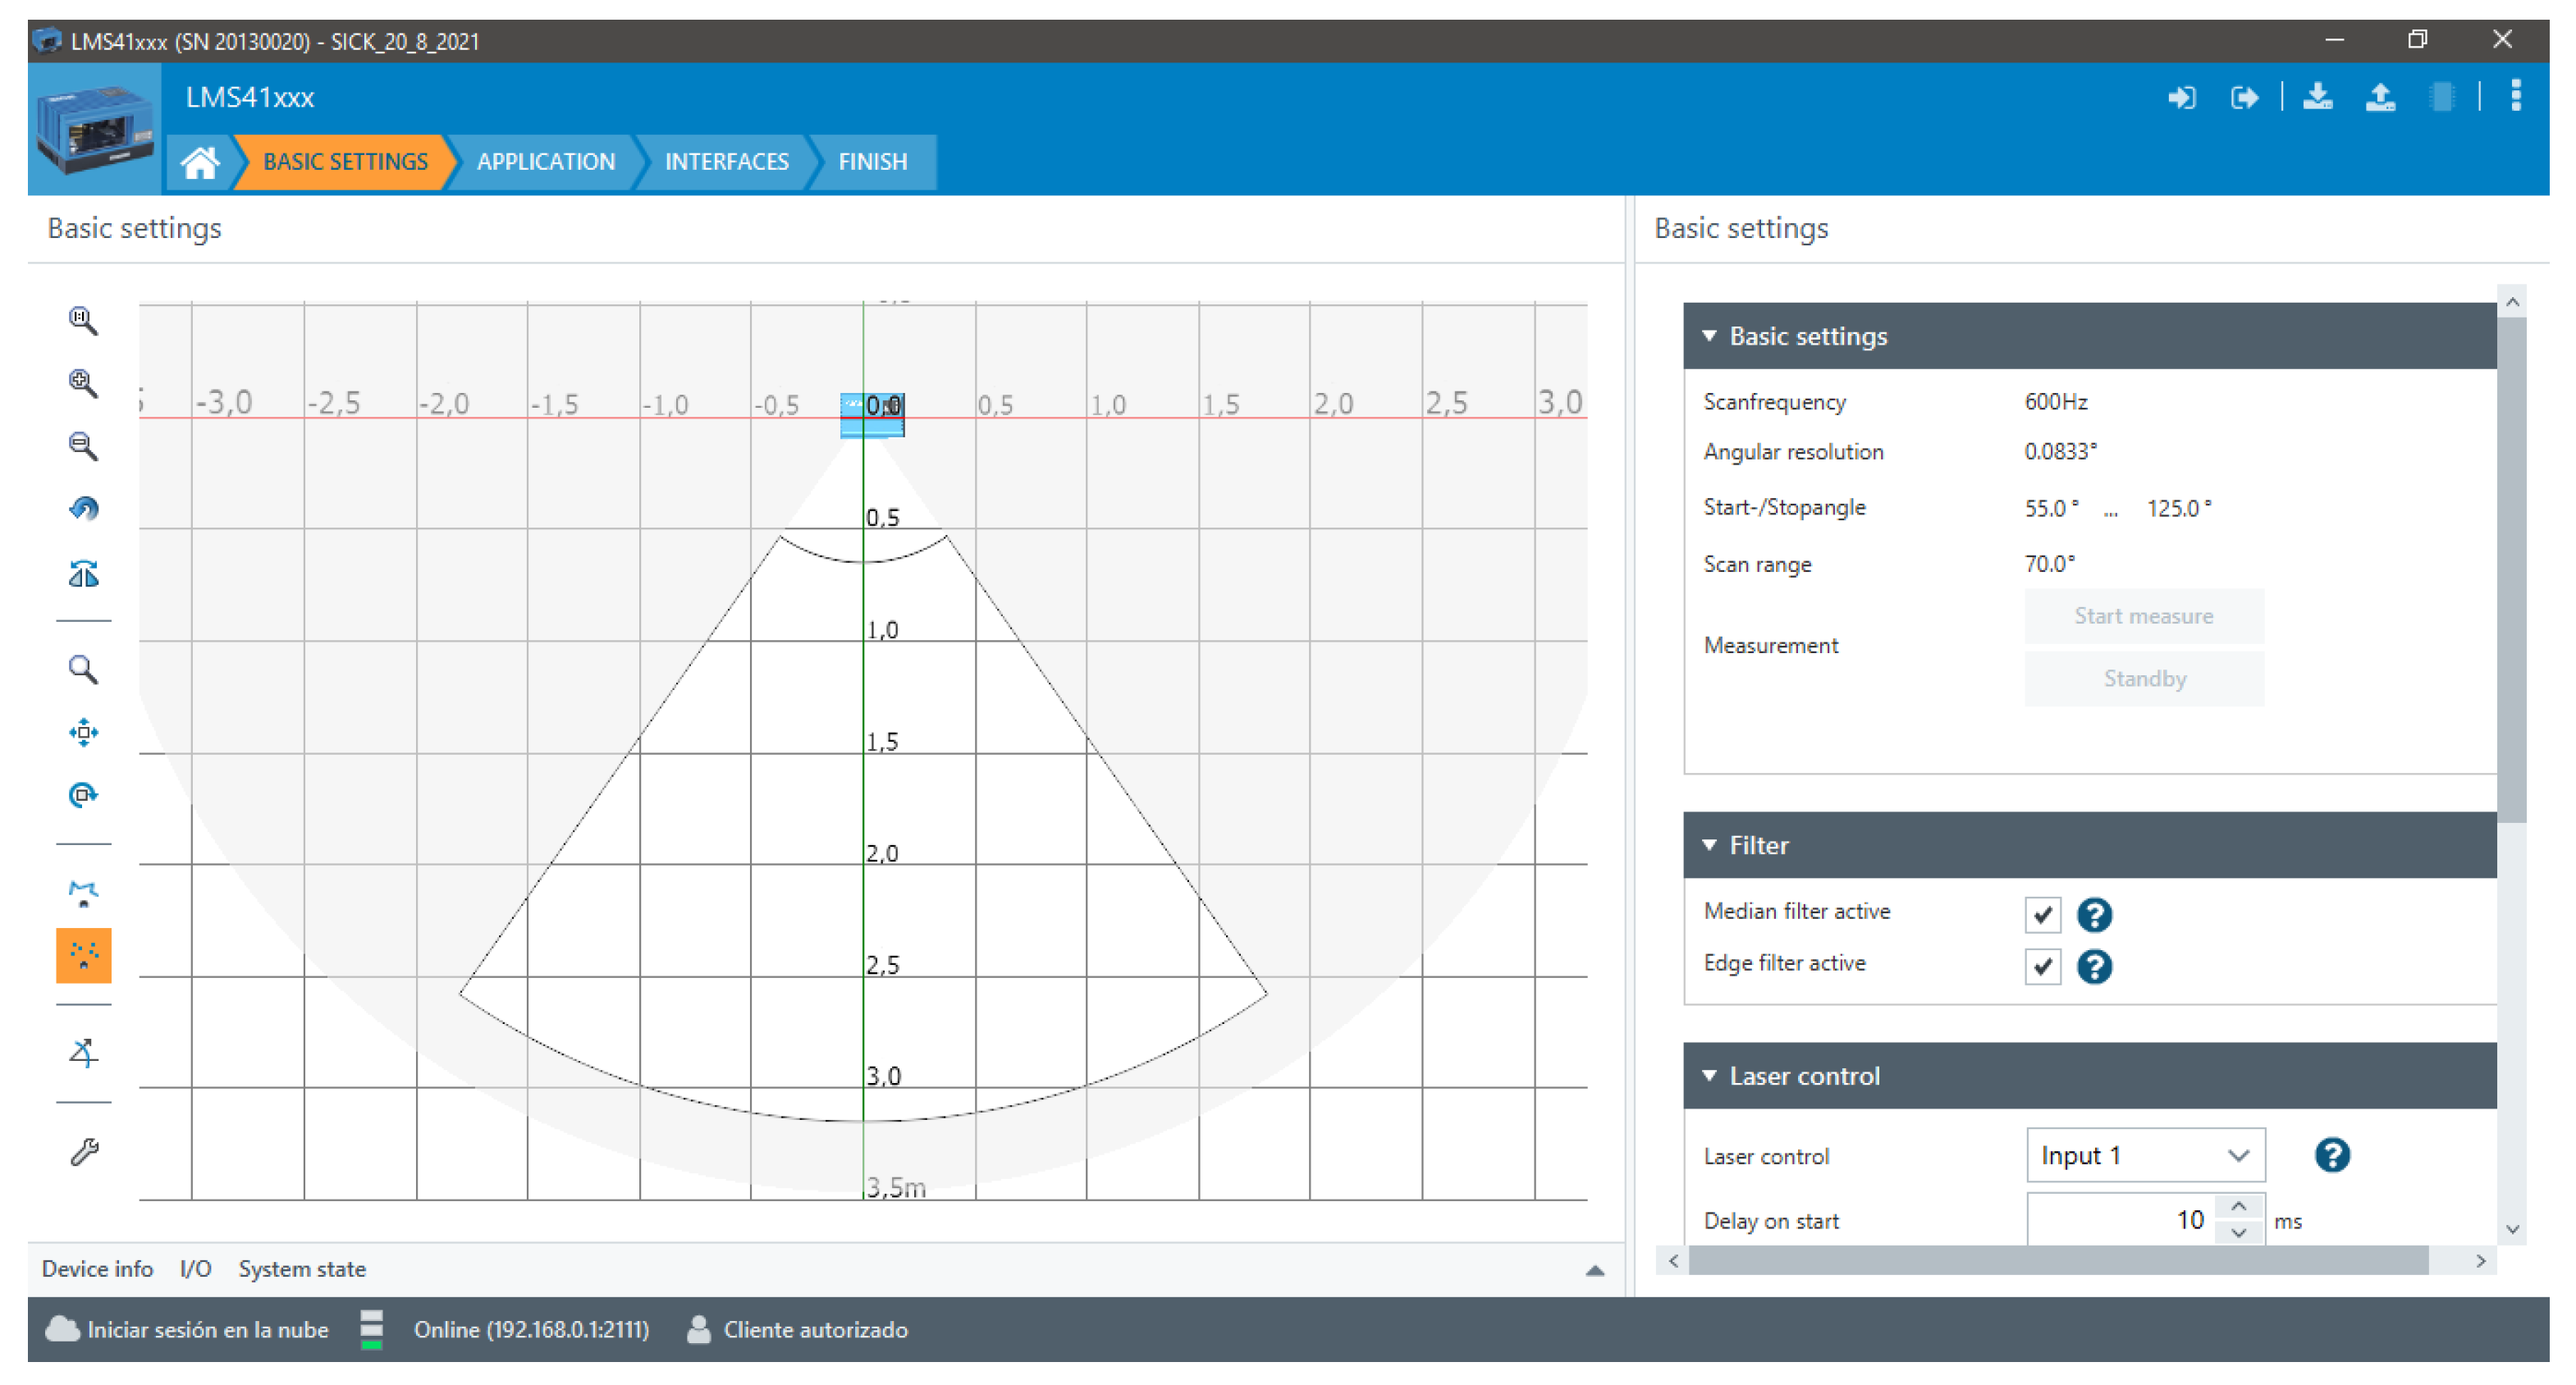This screenshot has width=2576, height=1385.
Task: Click the wrench settings icon in the sidebar
Action: tap(84, 1152)
